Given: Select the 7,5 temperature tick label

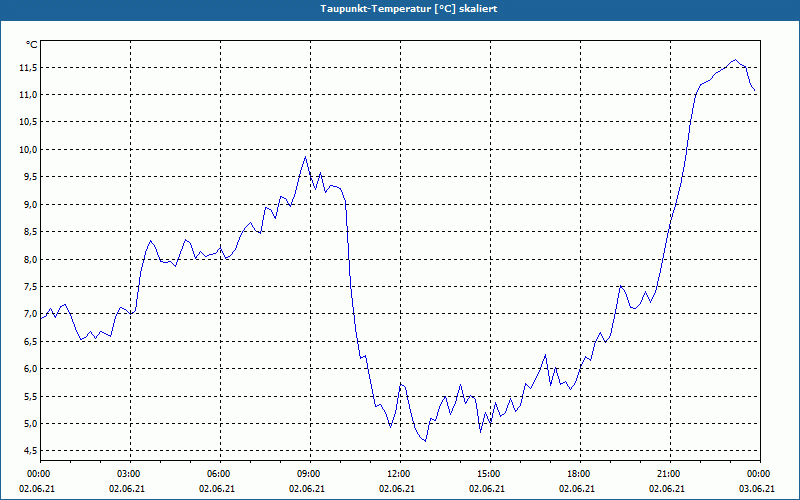Looking at the screenshot, I should coord(31,287).
